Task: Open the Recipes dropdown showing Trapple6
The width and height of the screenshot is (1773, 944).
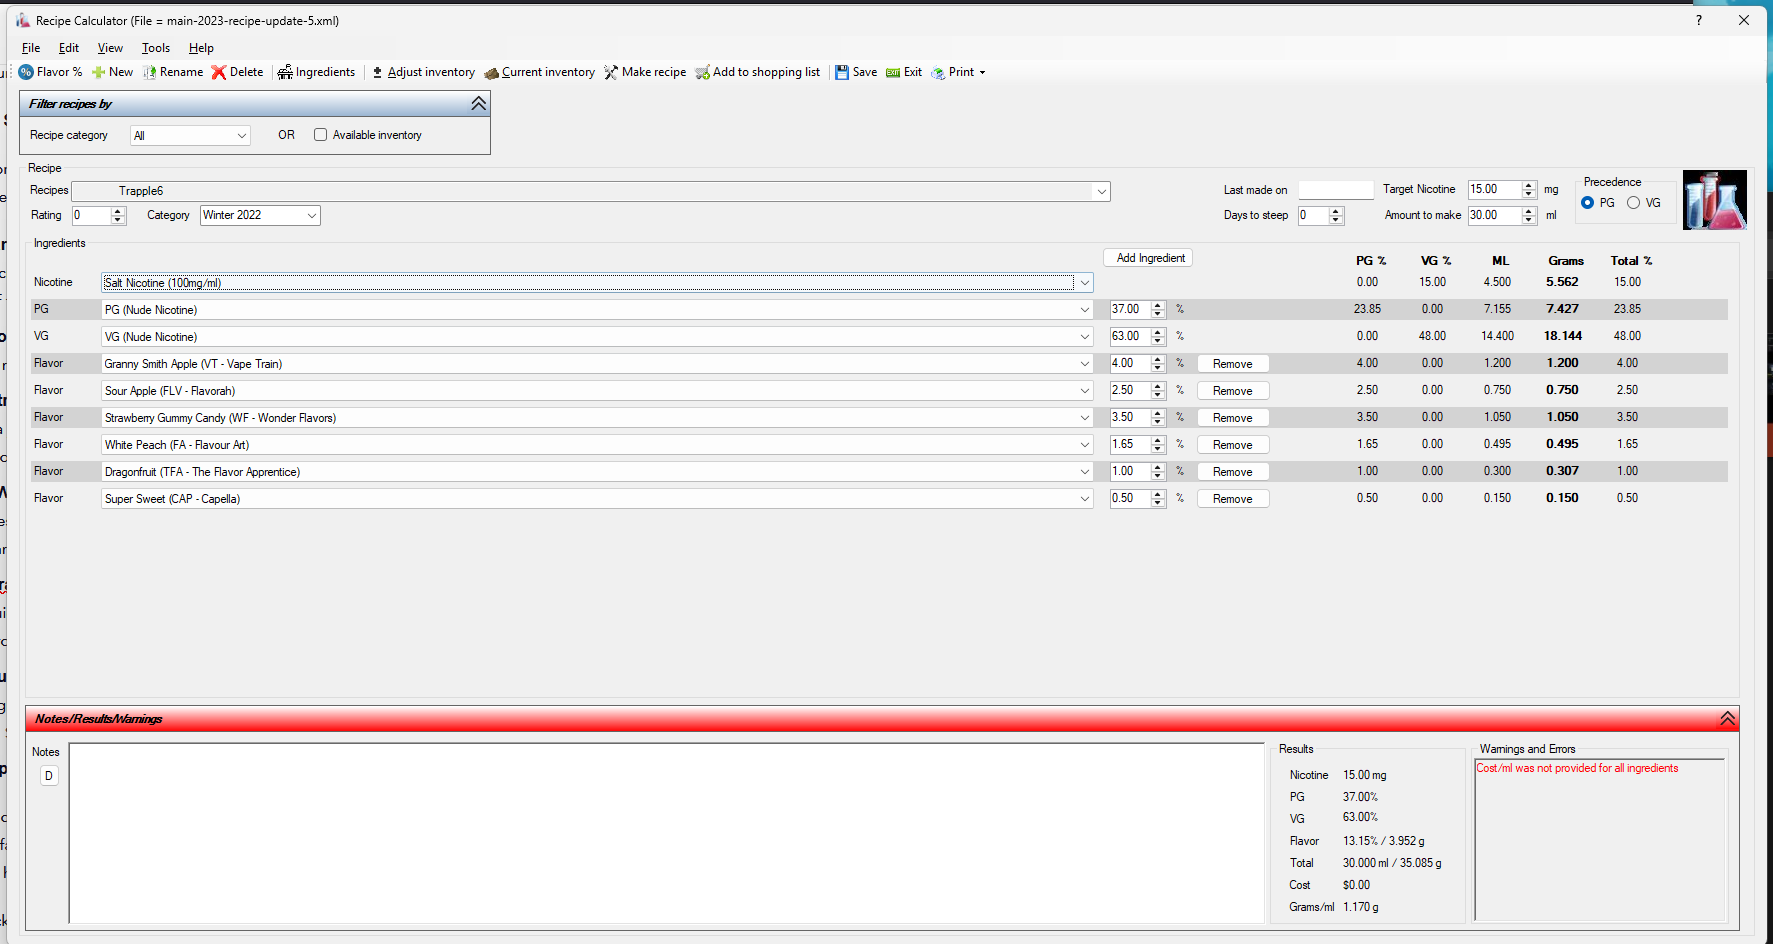Action: pyautogui.click(x=591, y=191)
